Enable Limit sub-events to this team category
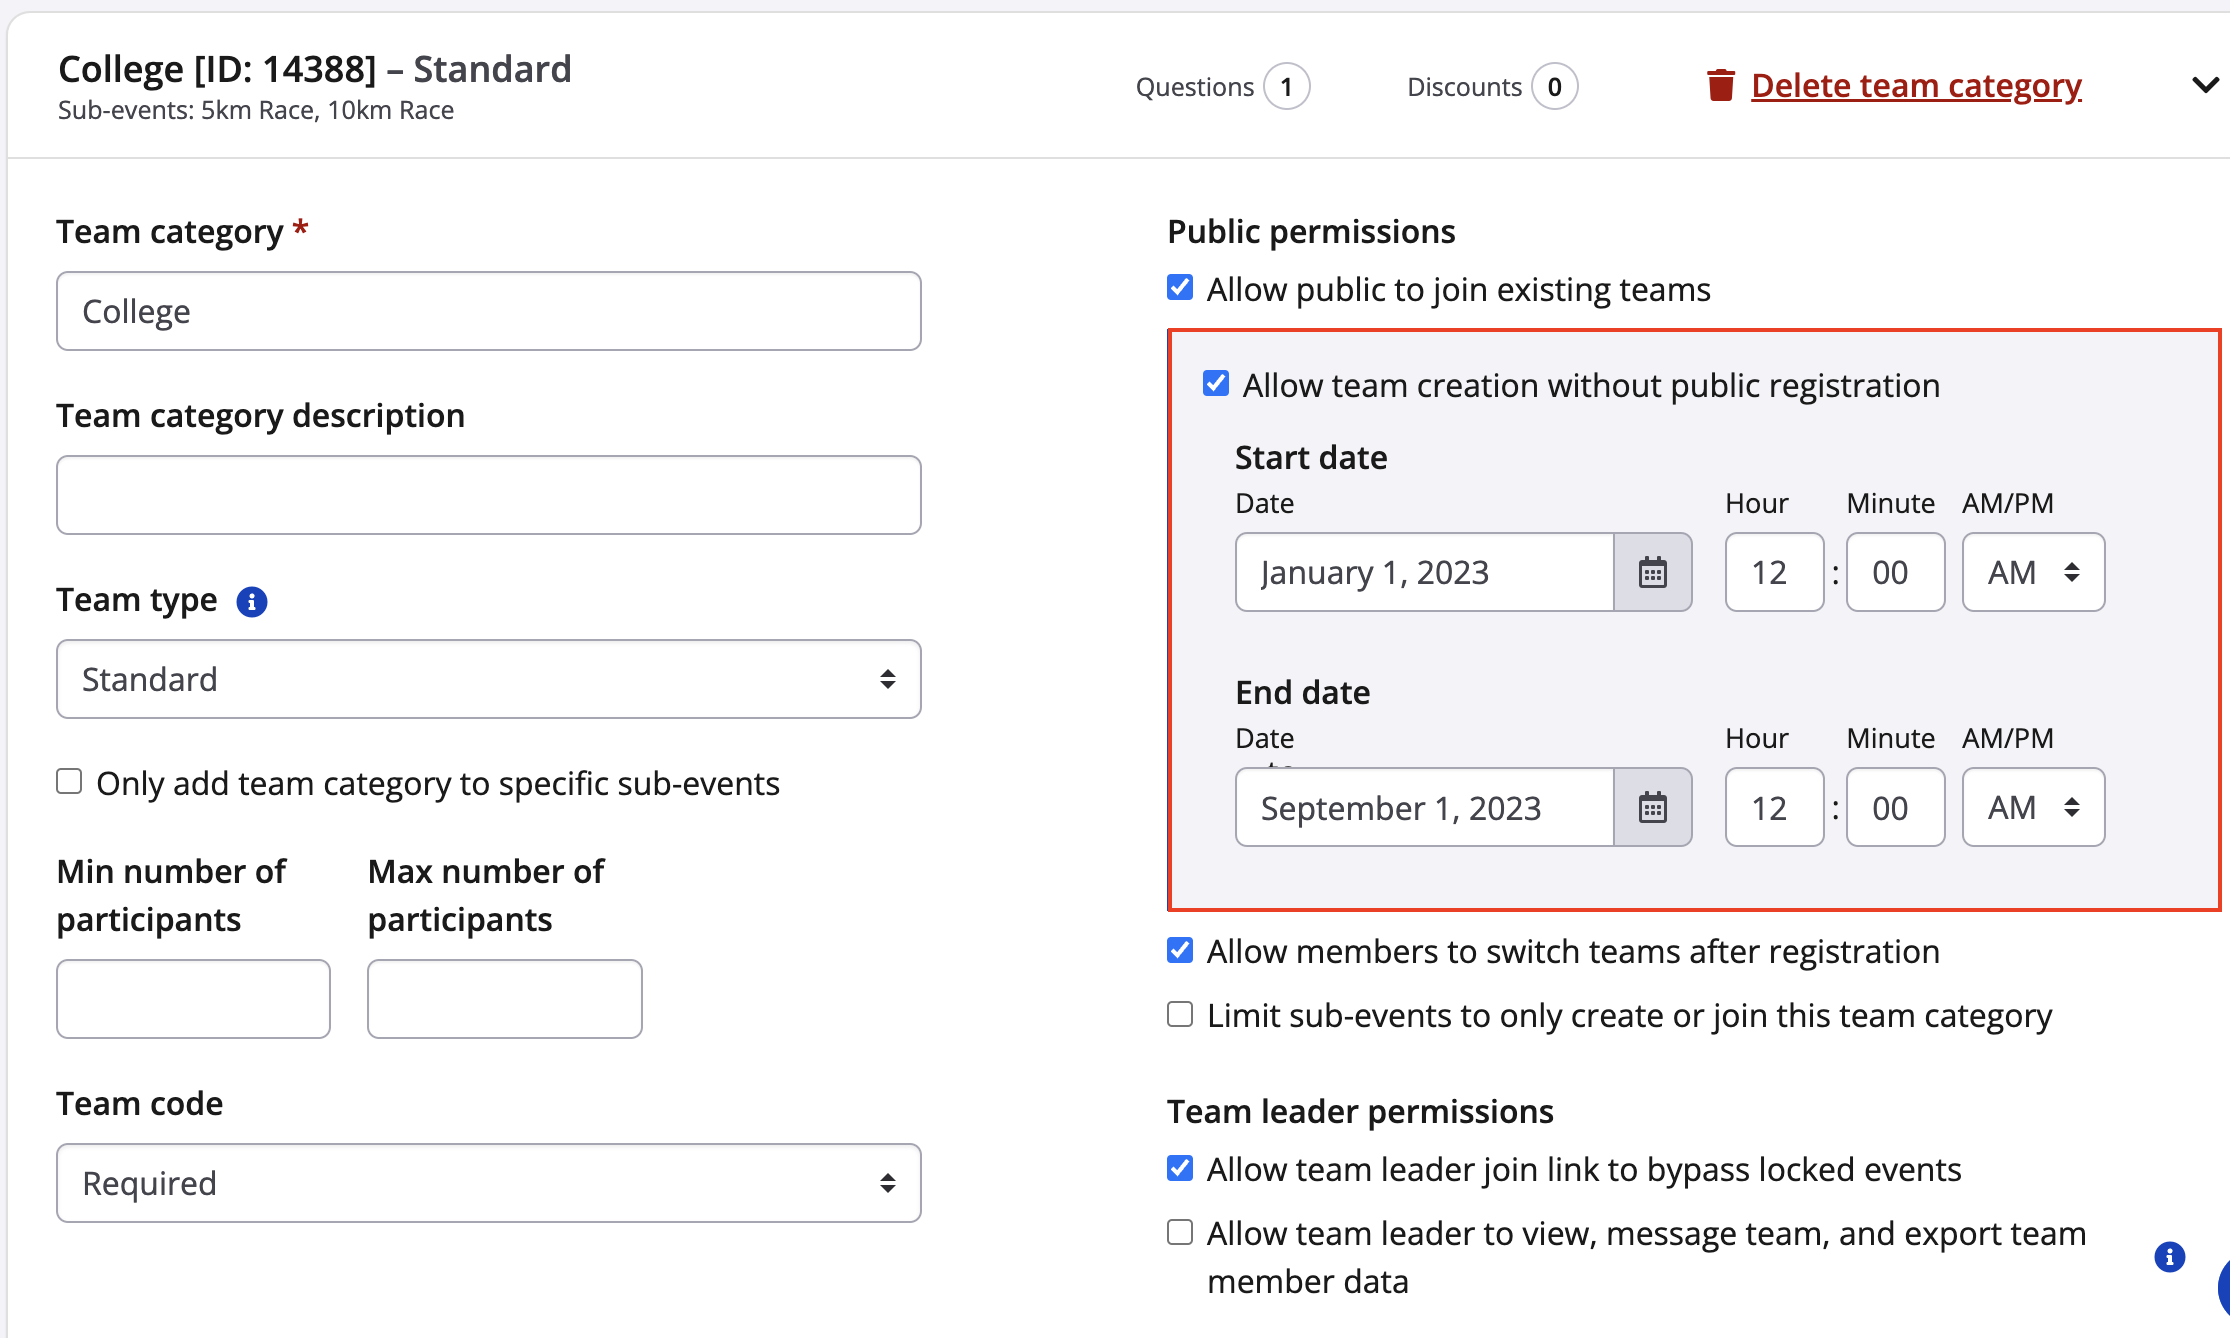The image size is (2230, 1338). click(1180, 1015)
